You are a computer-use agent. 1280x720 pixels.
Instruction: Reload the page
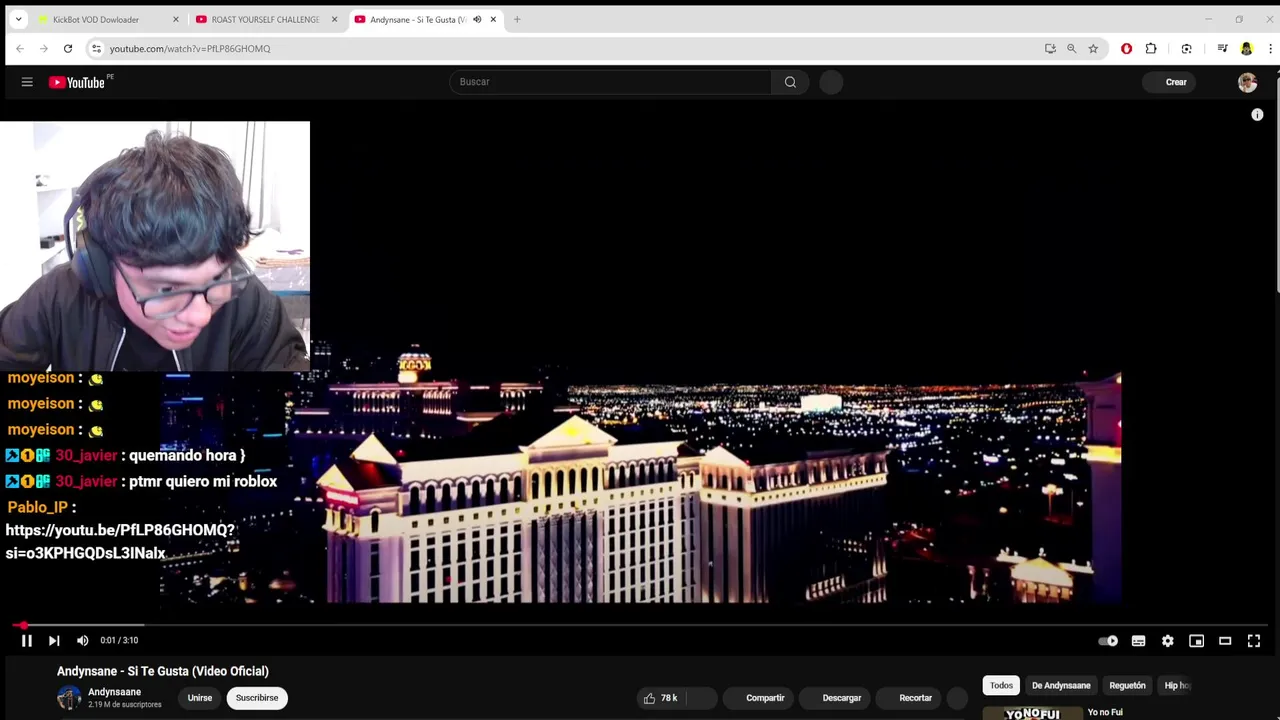pyautogui.click(x=68, y=48)
